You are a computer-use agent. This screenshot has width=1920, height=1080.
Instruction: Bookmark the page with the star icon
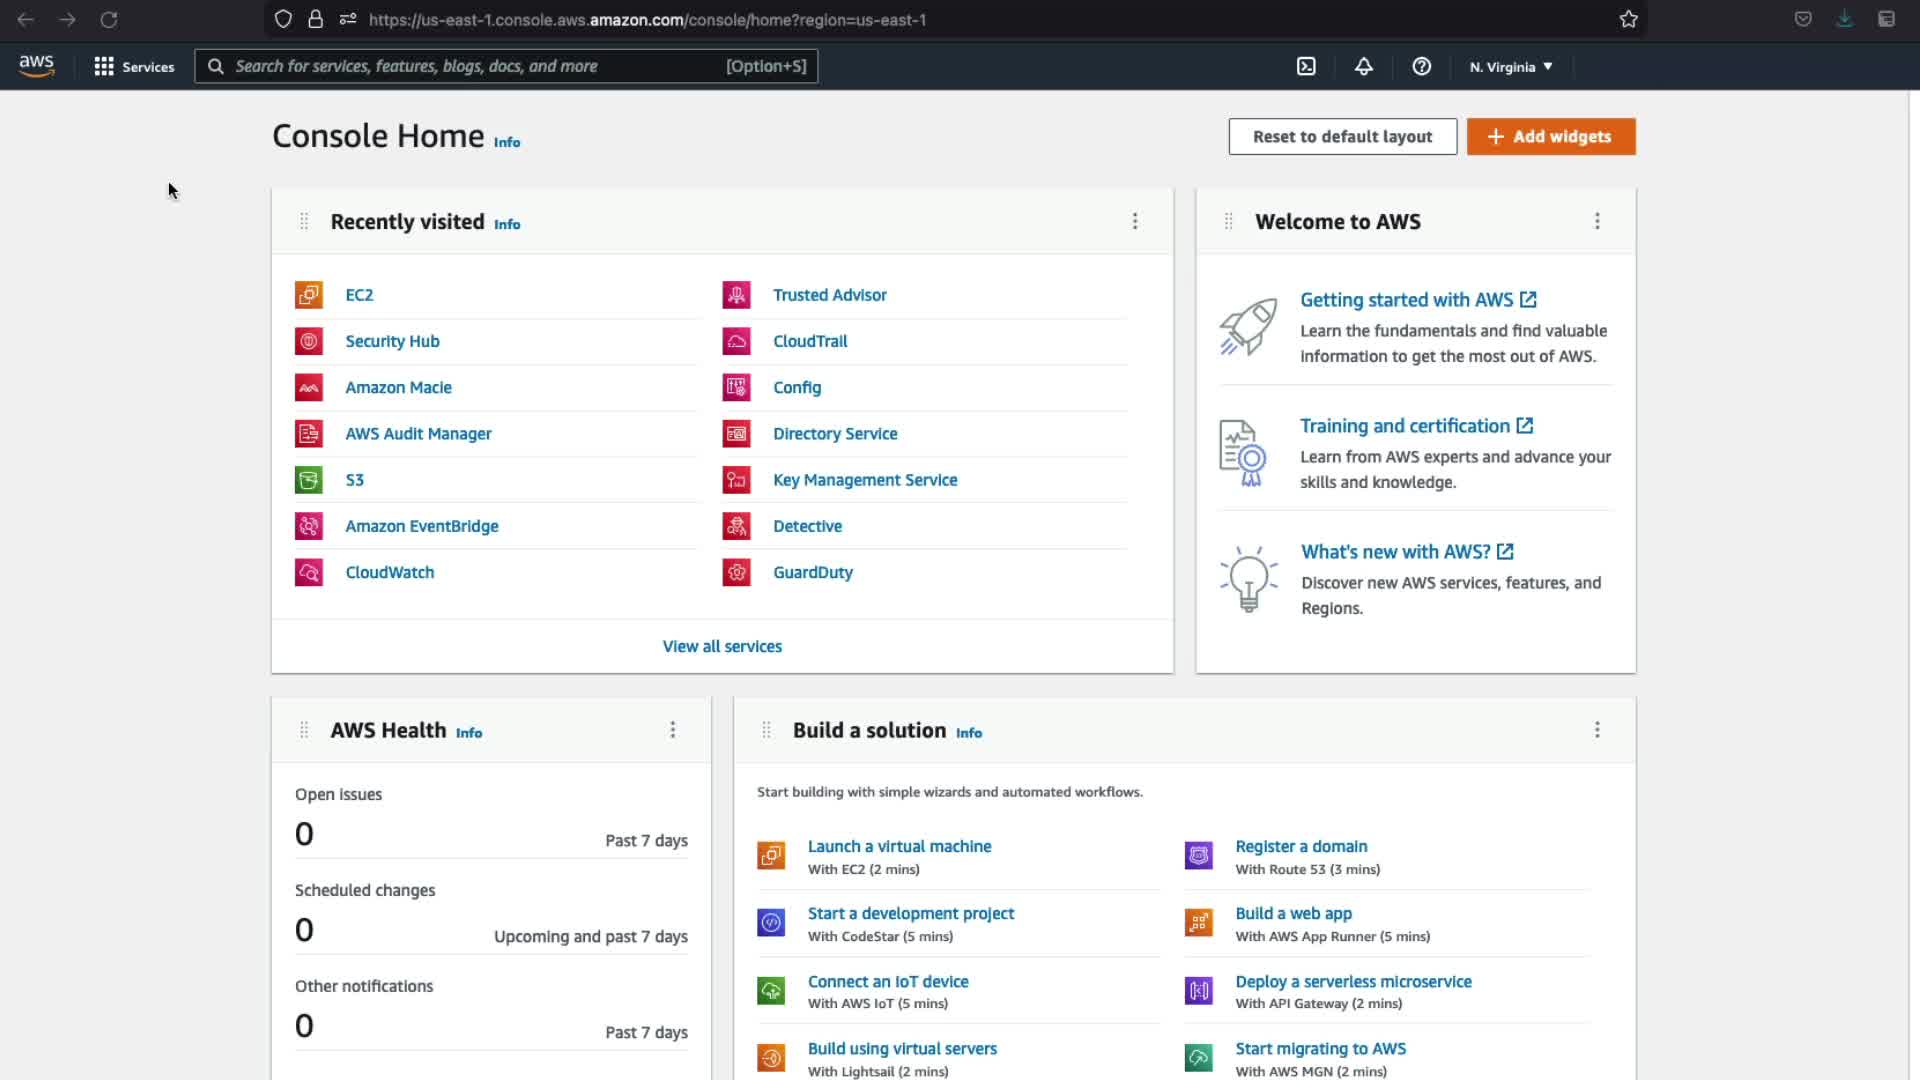(1628, 19)
